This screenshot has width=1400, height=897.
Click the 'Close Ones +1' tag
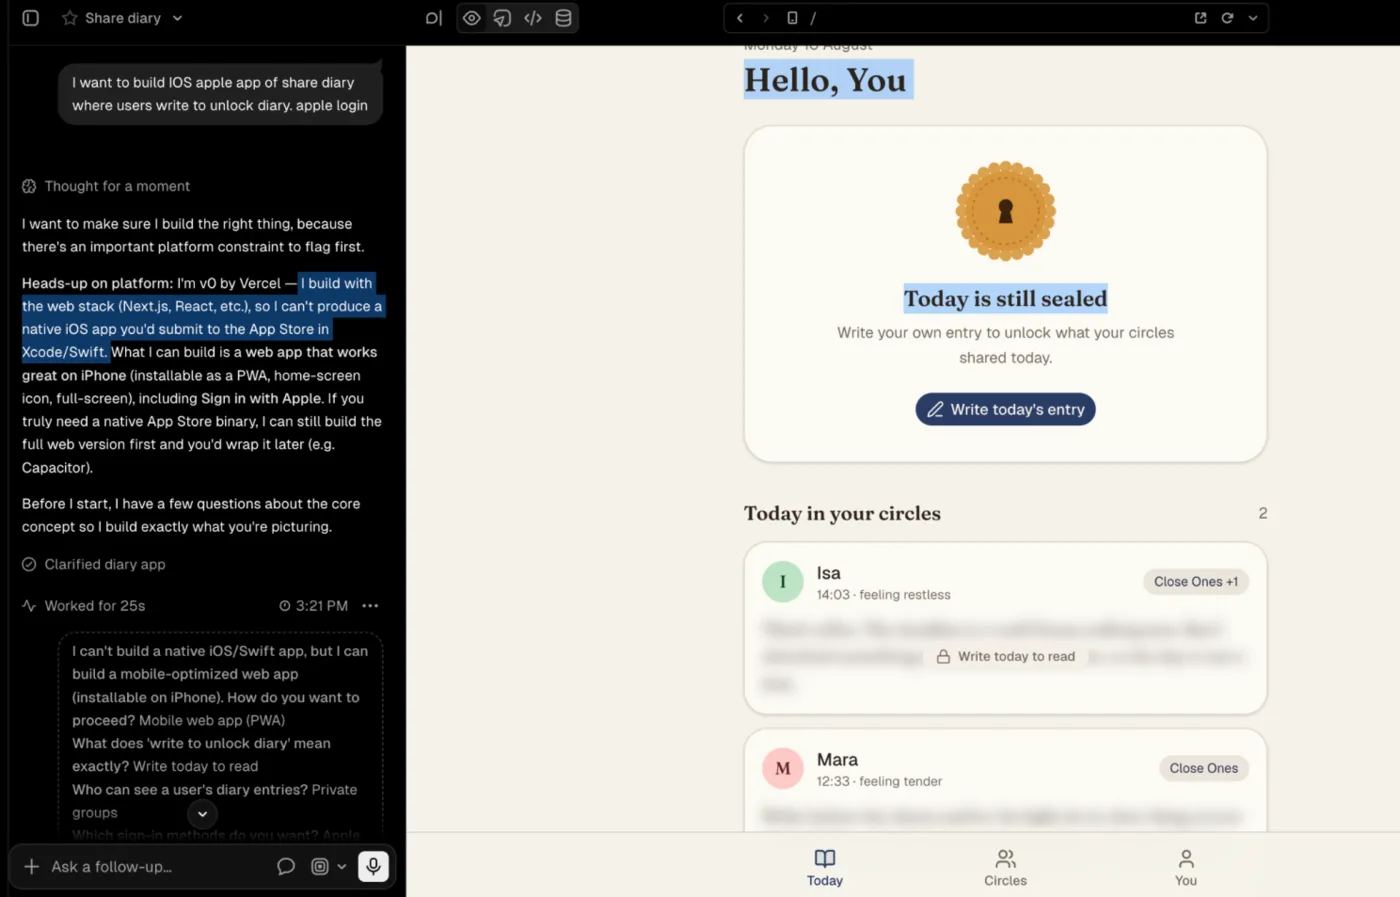pos(1196,582)
